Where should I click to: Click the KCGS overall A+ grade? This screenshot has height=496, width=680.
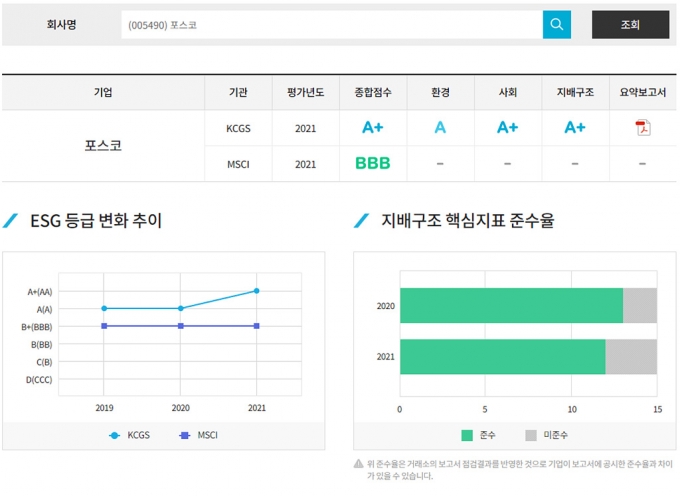point(373,128)
